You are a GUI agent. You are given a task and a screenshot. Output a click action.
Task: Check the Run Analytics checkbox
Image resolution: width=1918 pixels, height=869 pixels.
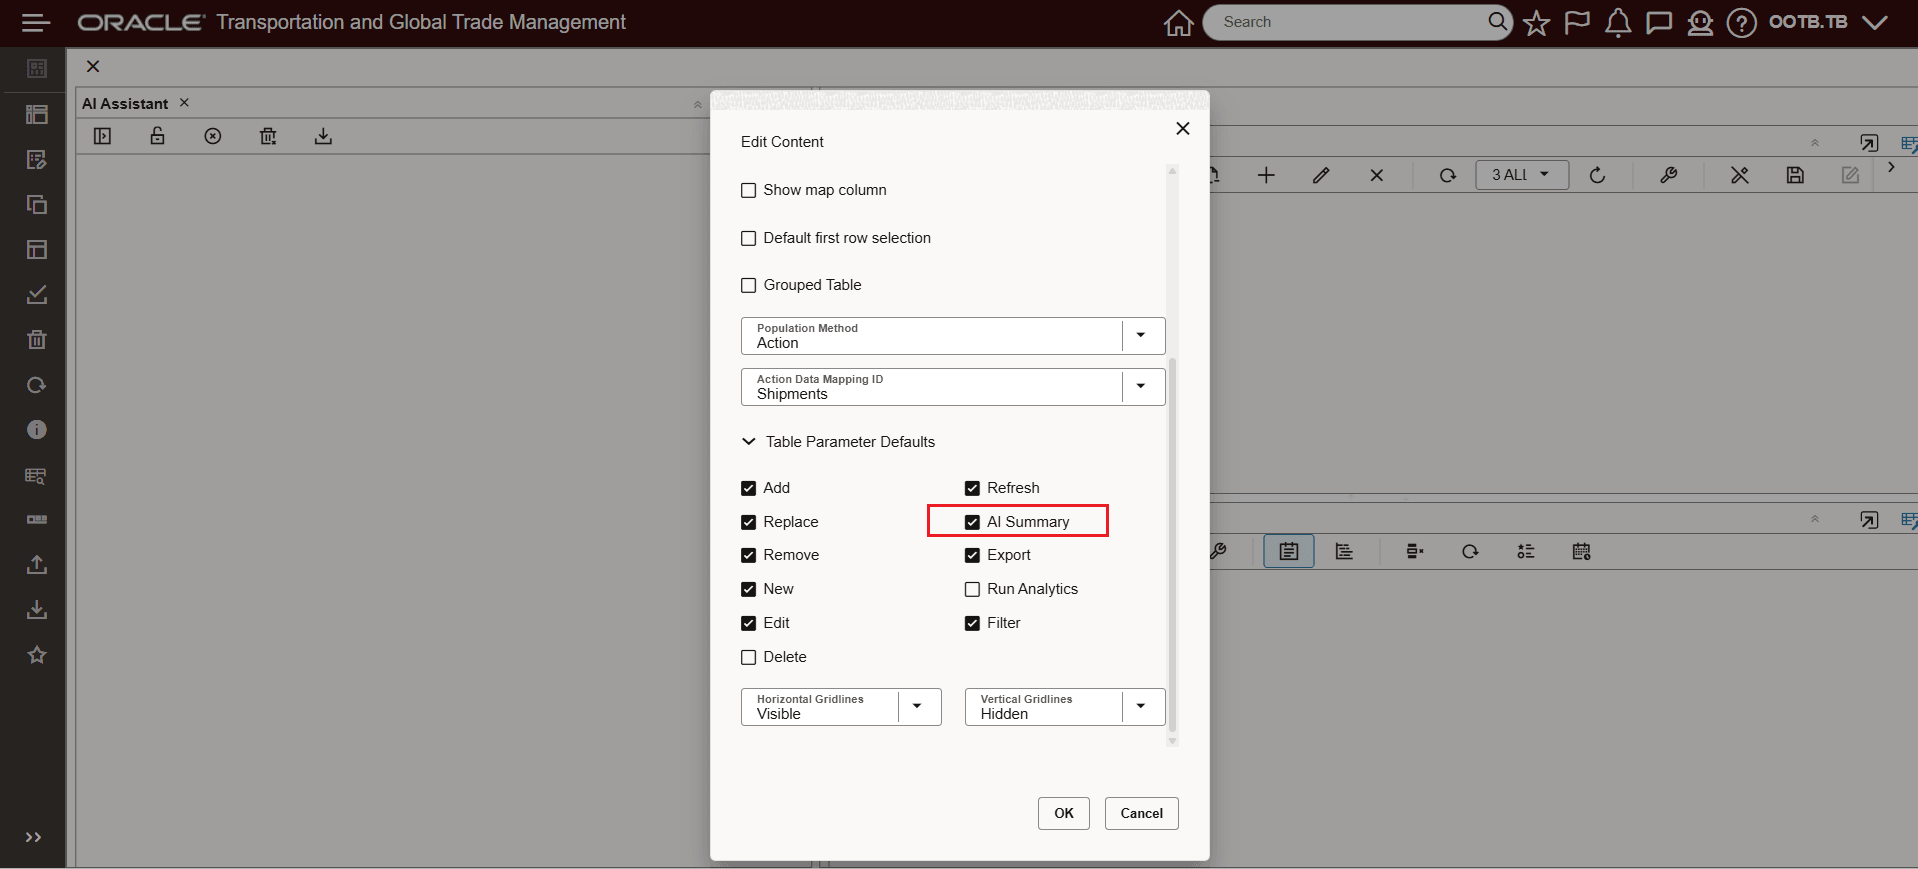point(972,589)
